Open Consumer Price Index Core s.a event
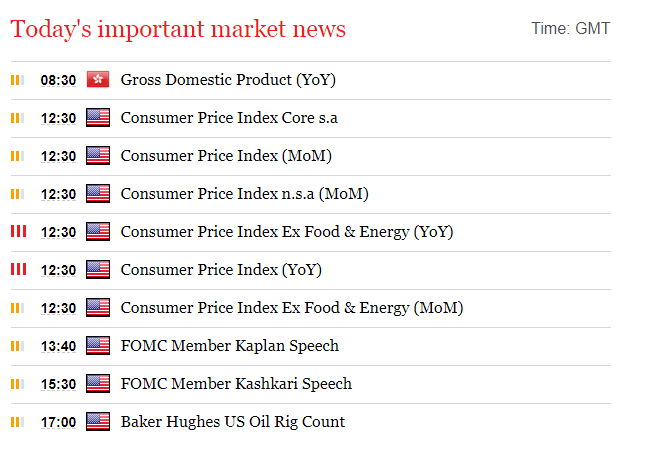Image resolution: width=649 pixels, height=450 pixels. pyautogui.click(x=229, y=118)
